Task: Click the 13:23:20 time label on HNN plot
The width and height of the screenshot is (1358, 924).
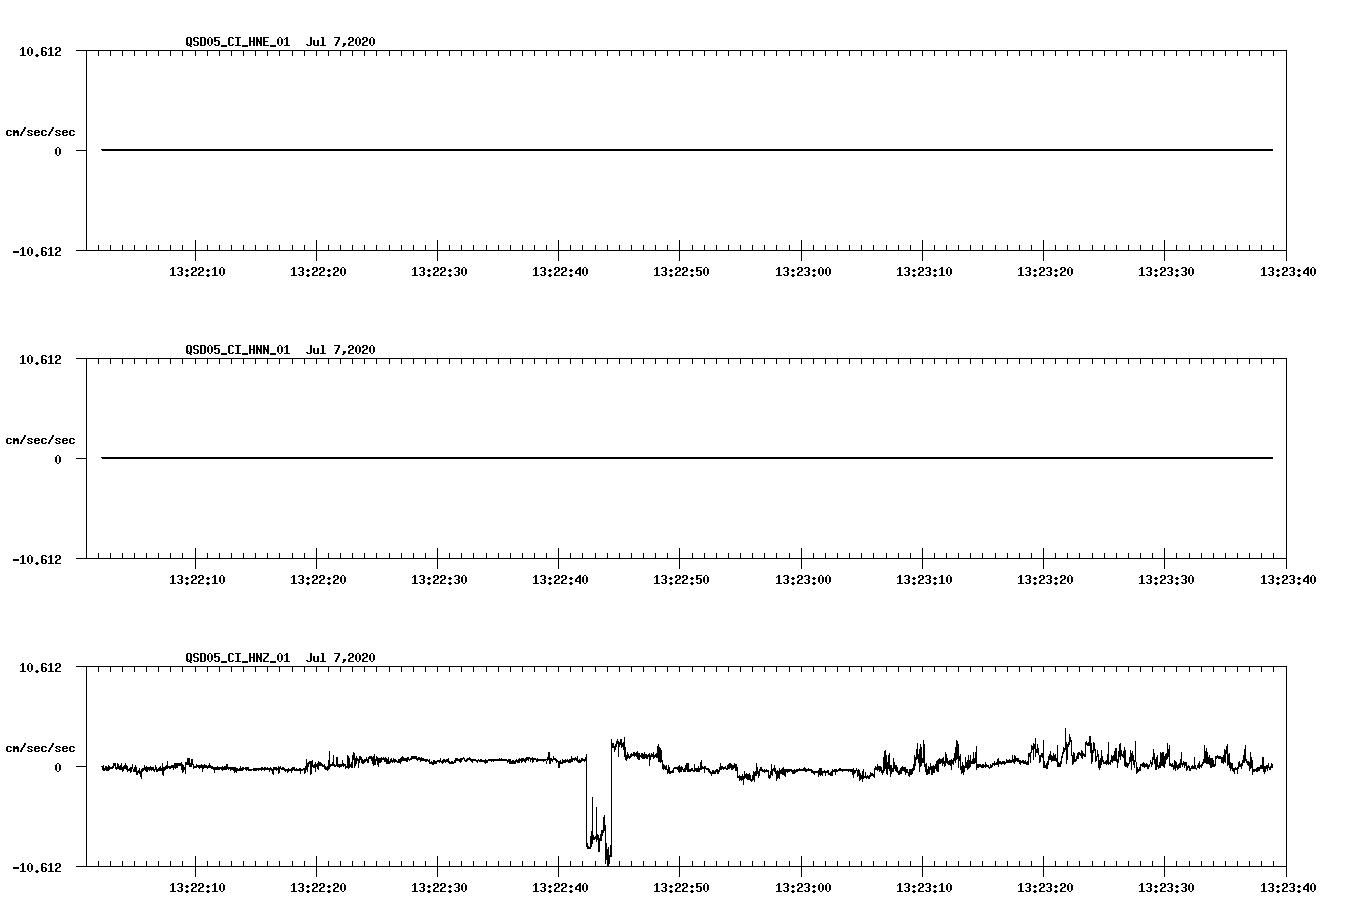Action: click(1045, 580)
